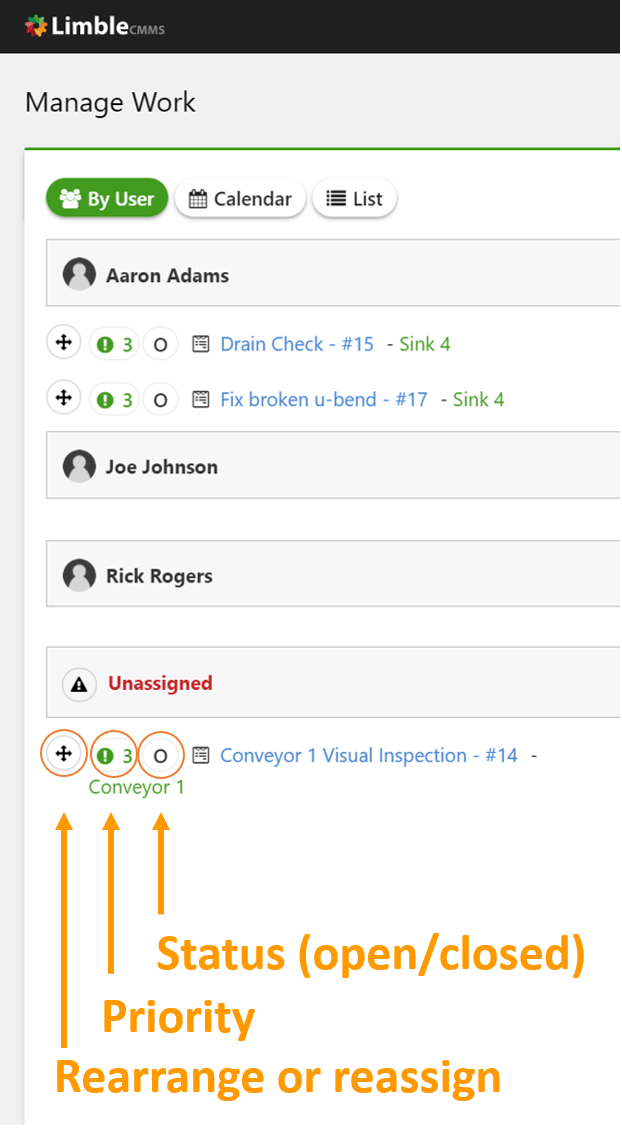
Task: Toggle open status for Fix broken u-bend
Action: pyautogui.click(x=160, y=399)
